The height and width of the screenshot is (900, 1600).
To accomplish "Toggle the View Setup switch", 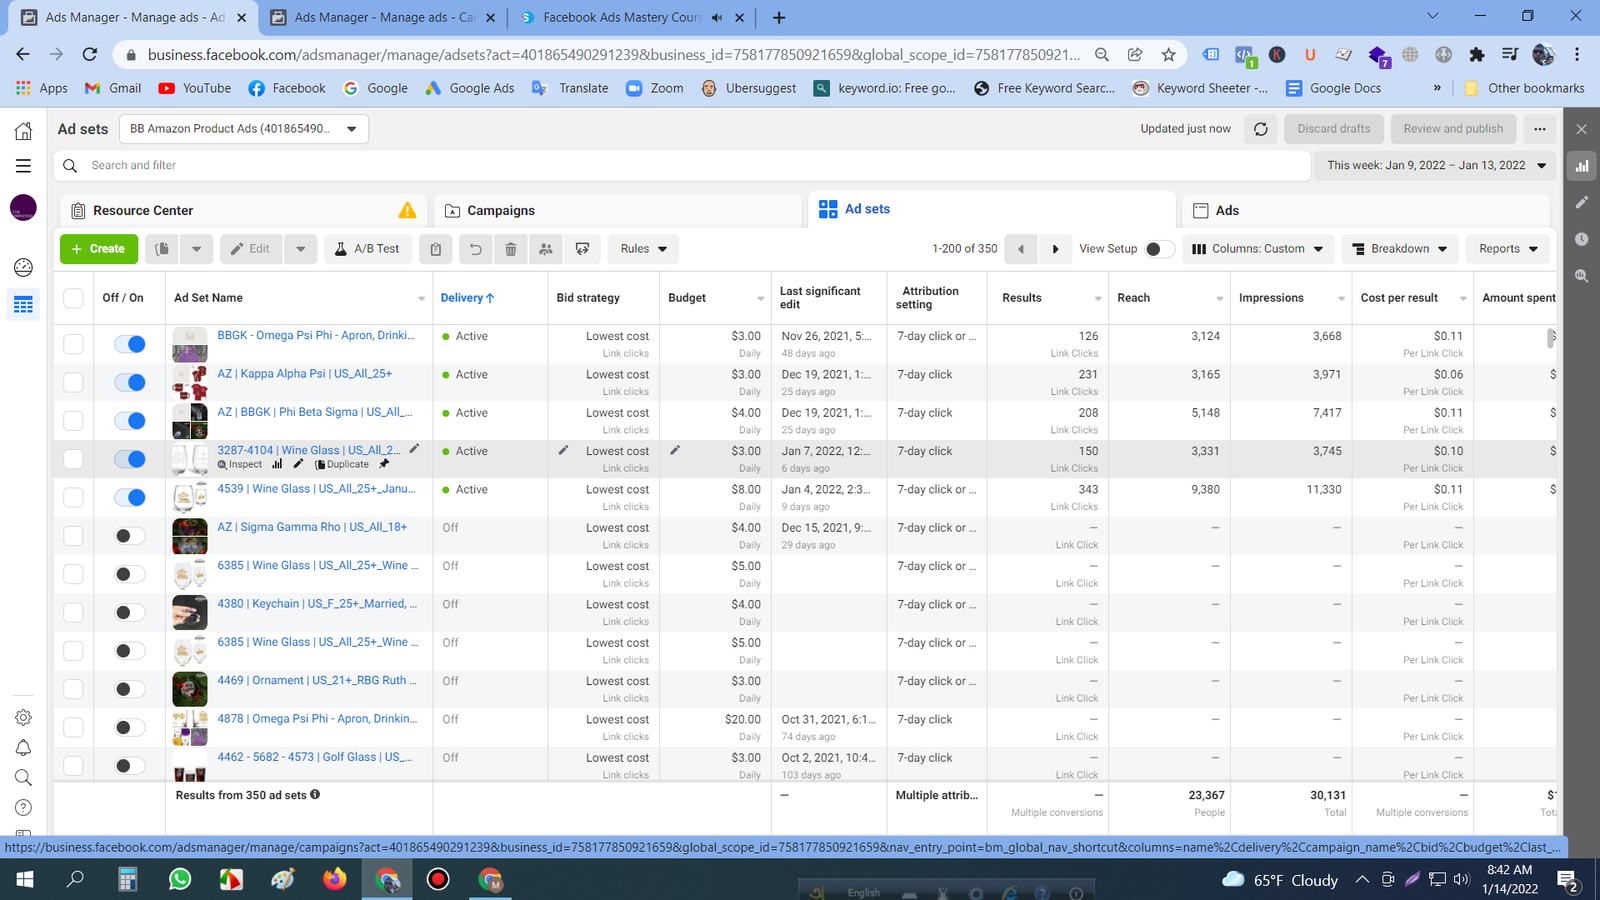I will 1158,249.
